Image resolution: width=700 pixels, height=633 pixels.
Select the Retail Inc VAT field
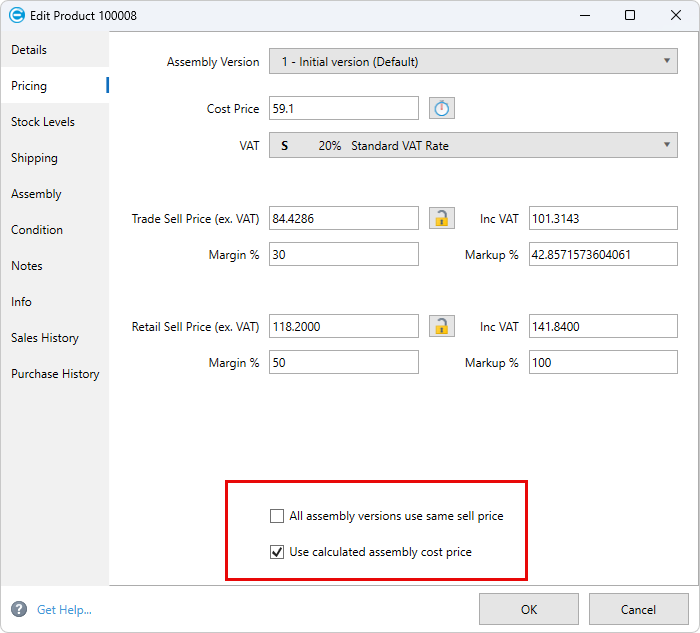pyautogui.click(x=603, y=326)
